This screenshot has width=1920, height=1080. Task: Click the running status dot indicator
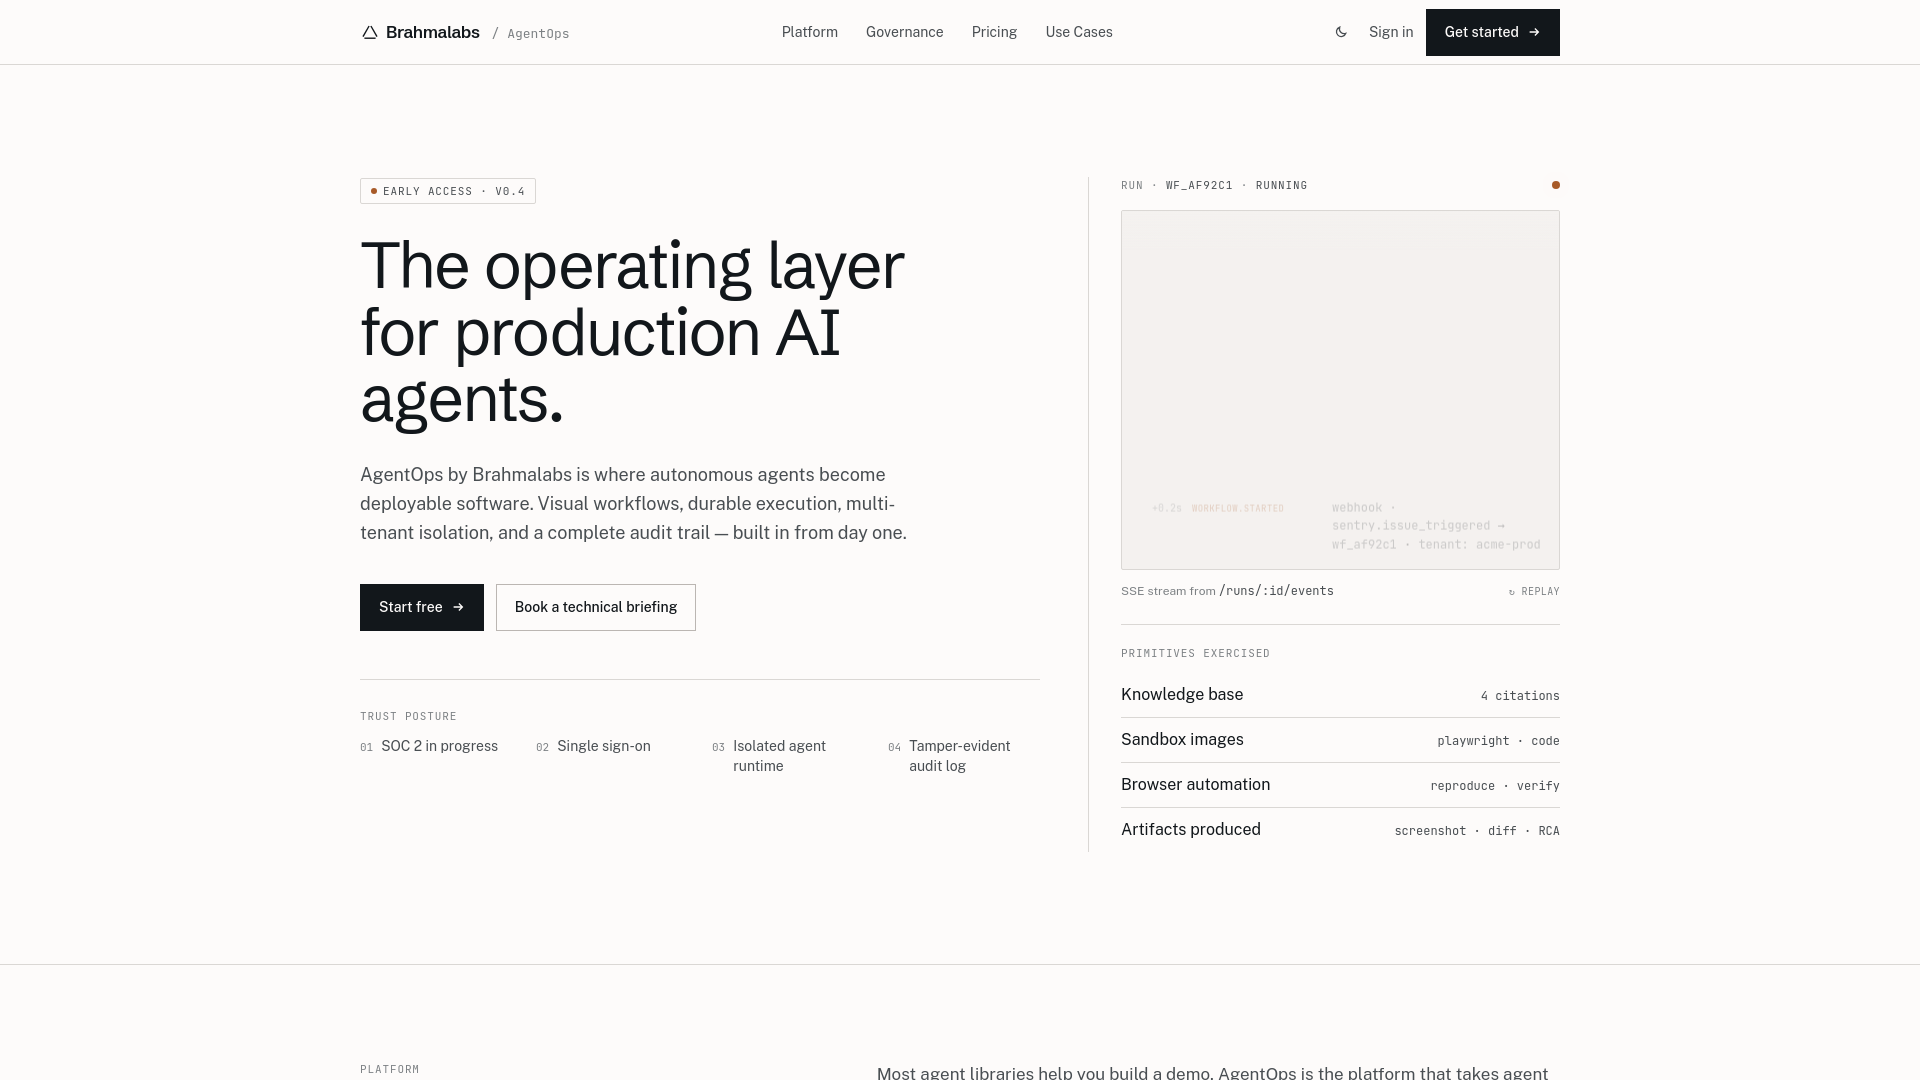(1555, 185)
